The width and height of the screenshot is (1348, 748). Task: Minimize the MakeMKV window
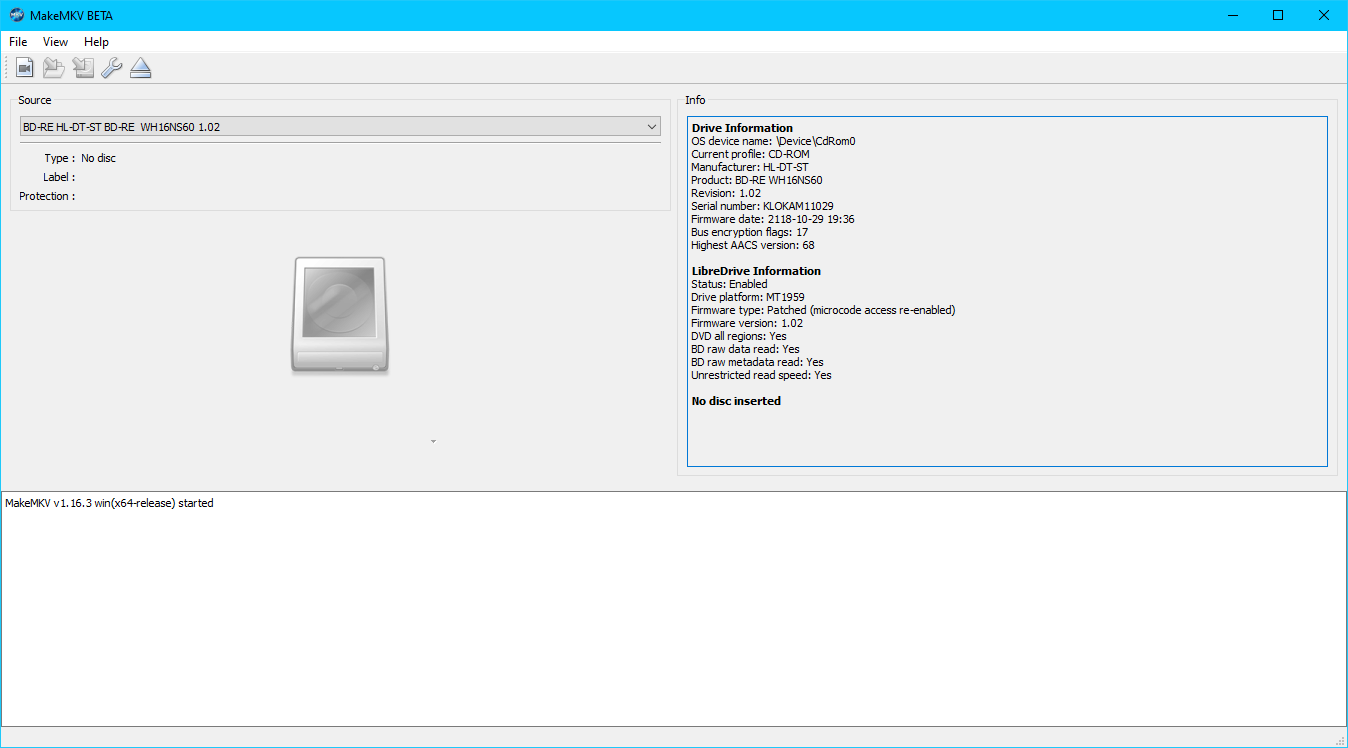tap(1232, 15)
